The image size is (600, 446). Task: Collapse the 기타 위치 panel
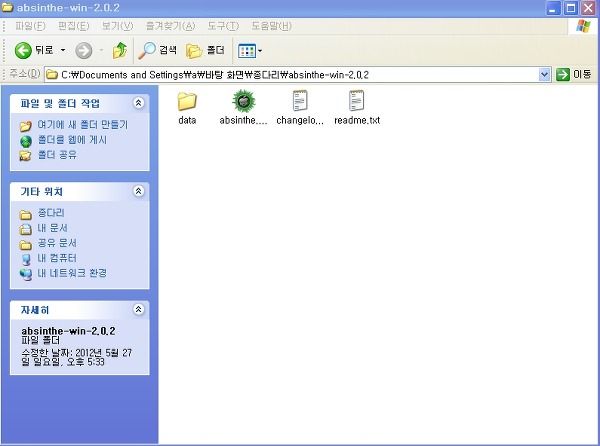tap(139, 191)
